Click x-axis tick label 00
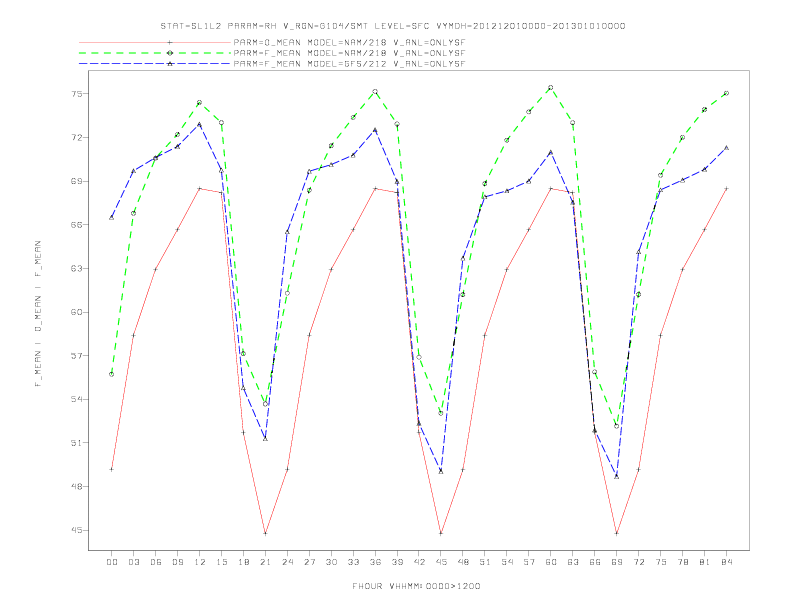The image size is (792, 612). [x=112, y=562]
